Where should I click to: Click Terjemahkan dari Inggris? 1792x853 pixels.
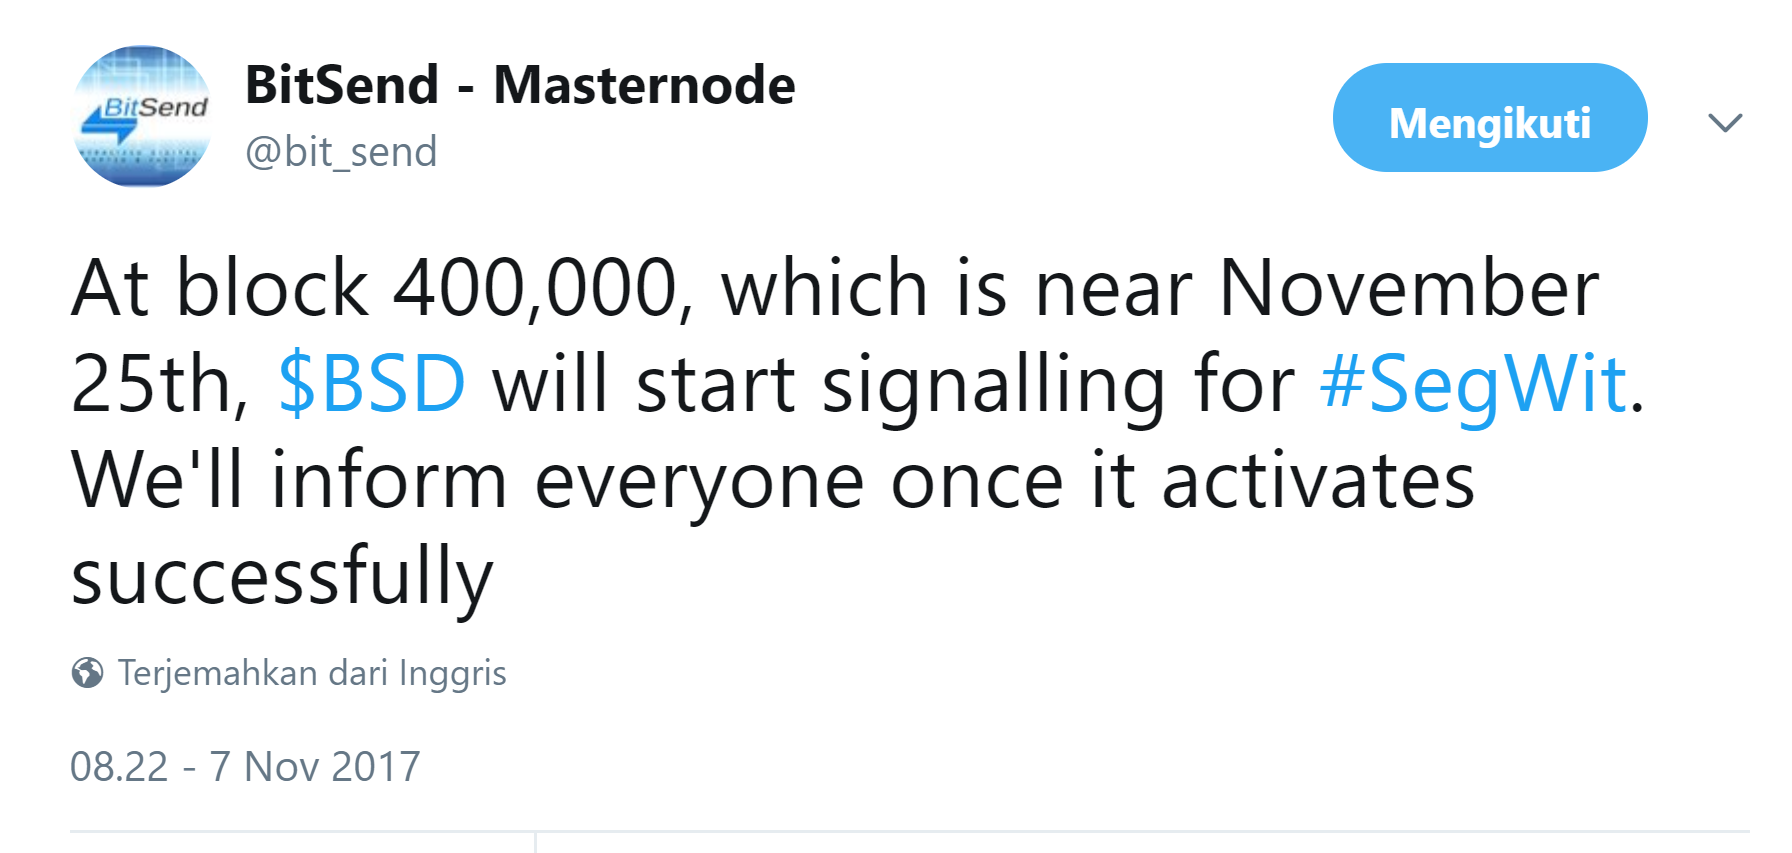coord(312,674)
